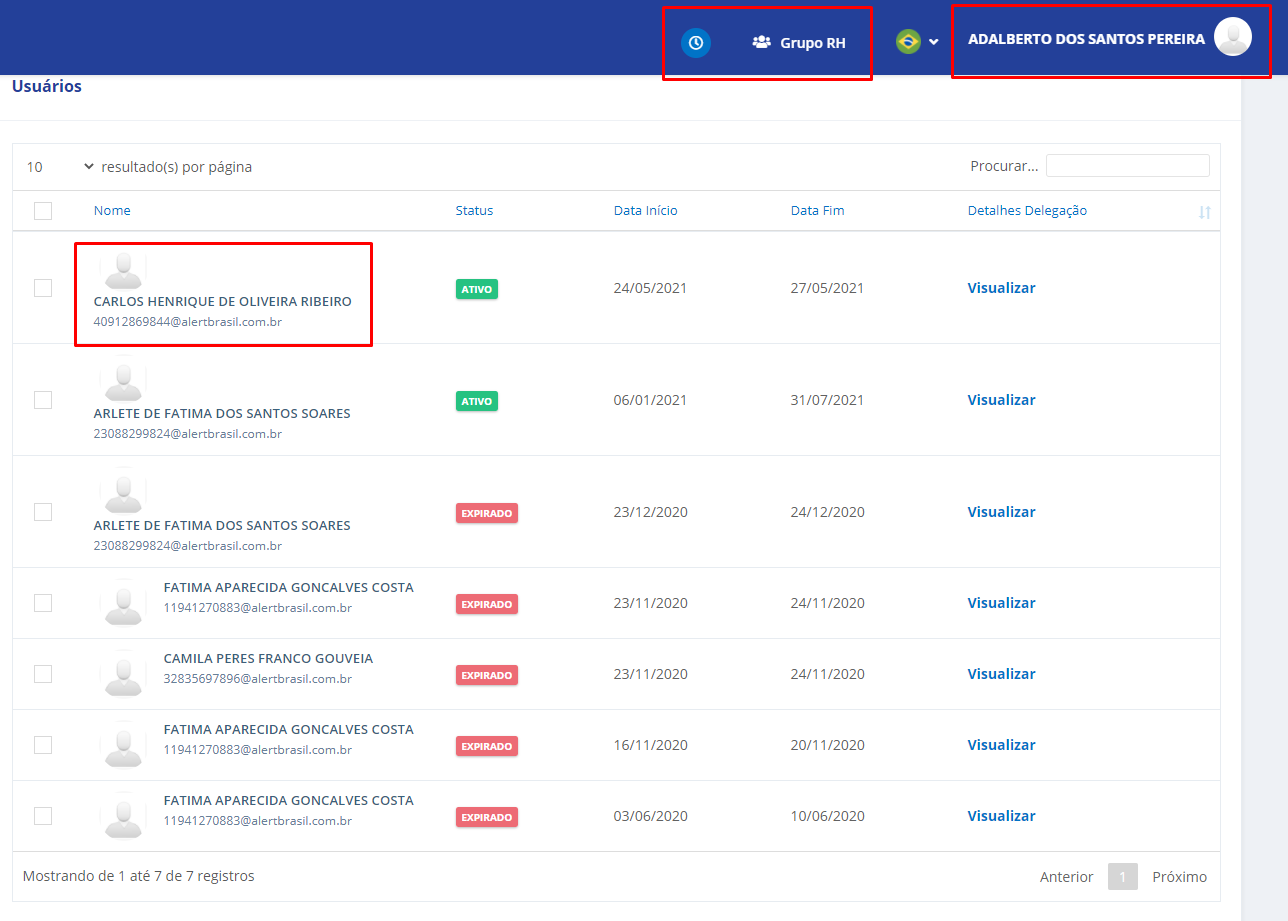Click the blue clock icon in header
The width and height of the screenshot is (1288, 921).
click(696, 43)
